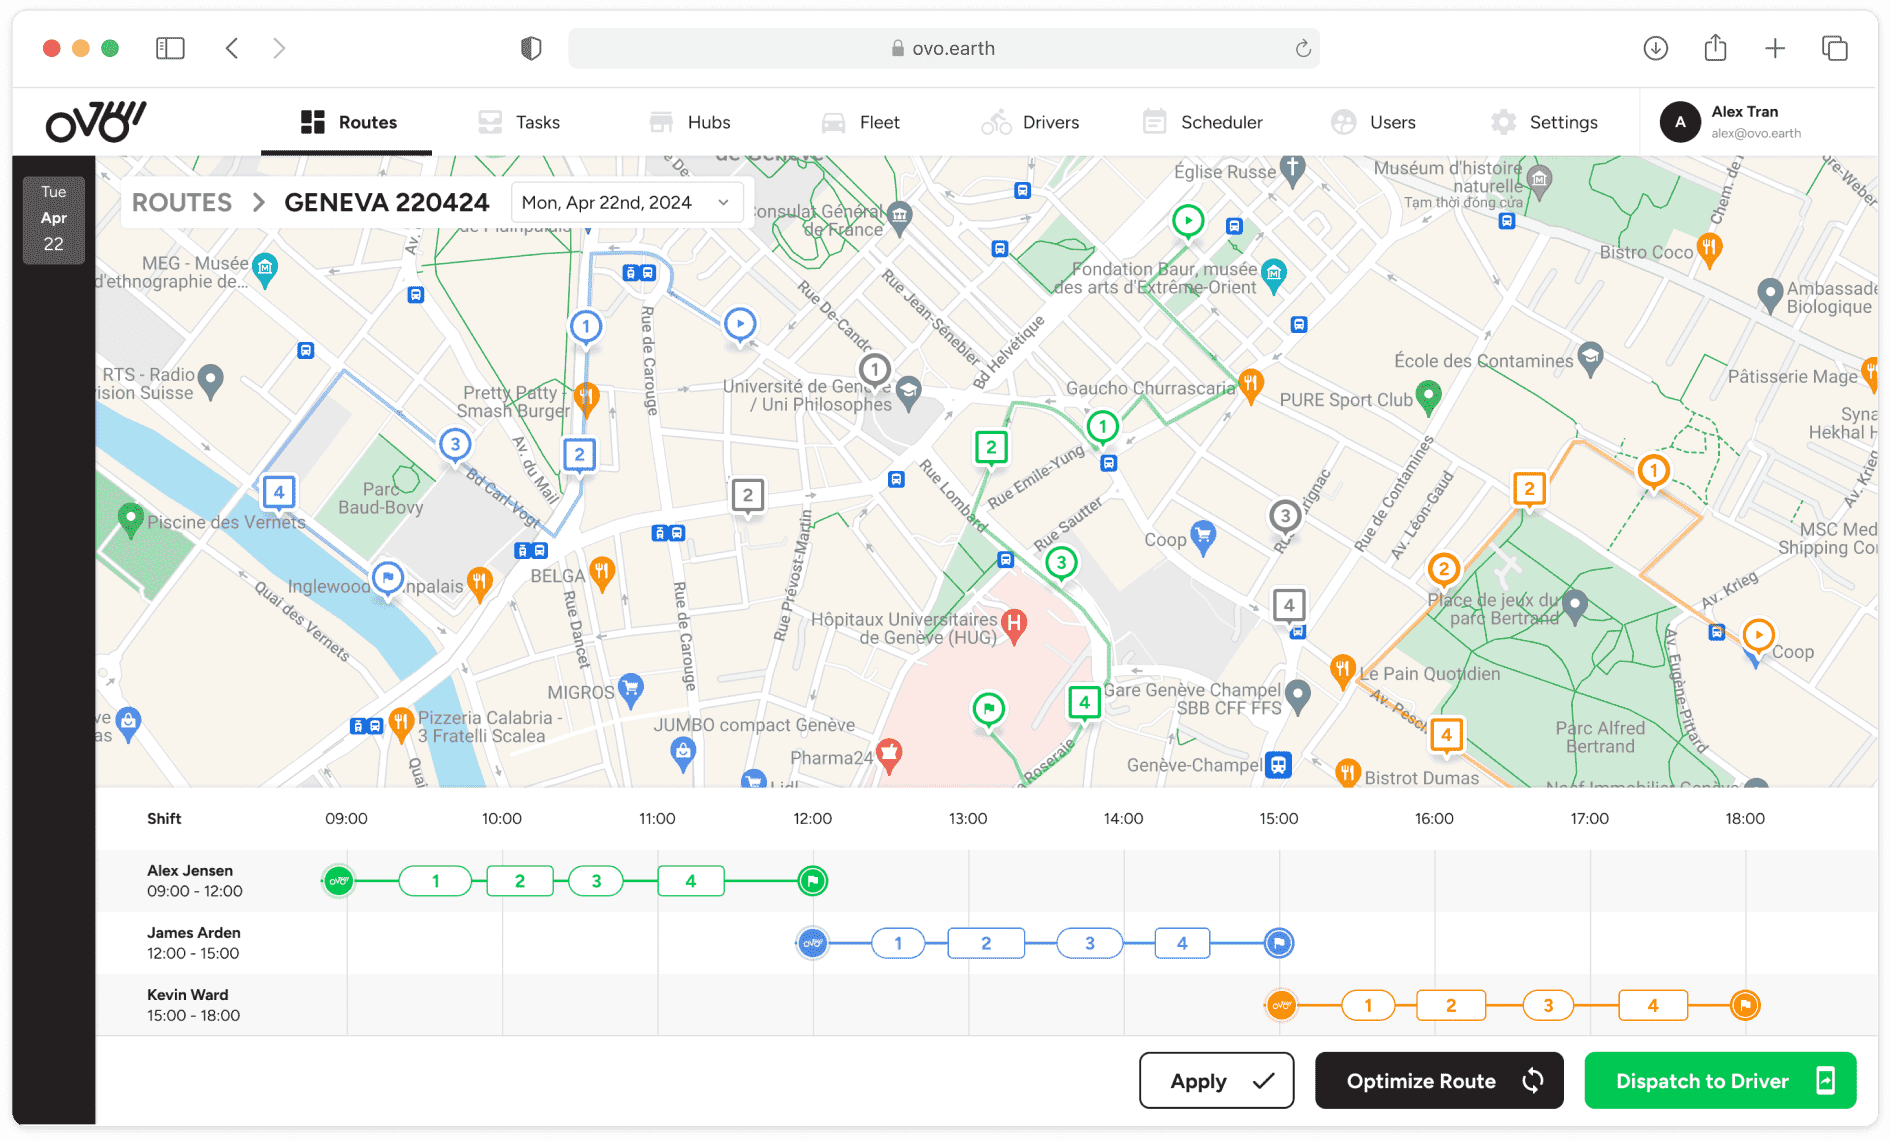This screenshot has height=1141, width=1891.
Task: Click Alex Jensen's green finish flag marker
Action: coord(813,881)
